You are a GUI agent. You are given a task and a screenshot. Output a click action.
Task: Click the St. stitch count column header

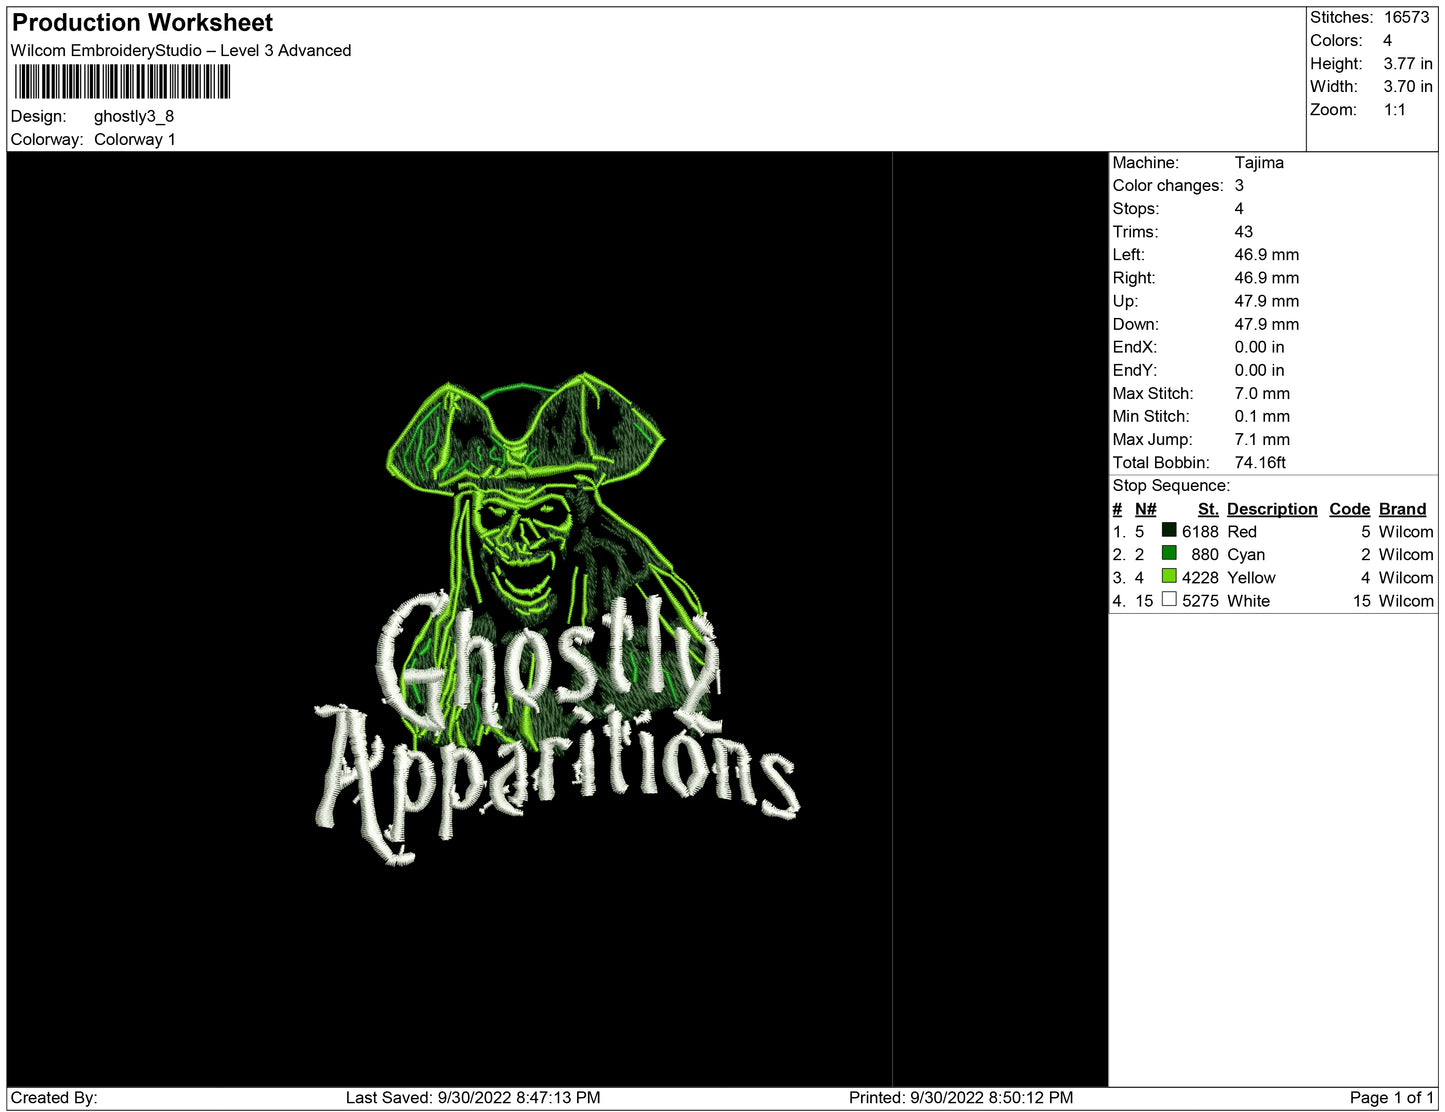pyautogui.click(x=1207, y=509)
